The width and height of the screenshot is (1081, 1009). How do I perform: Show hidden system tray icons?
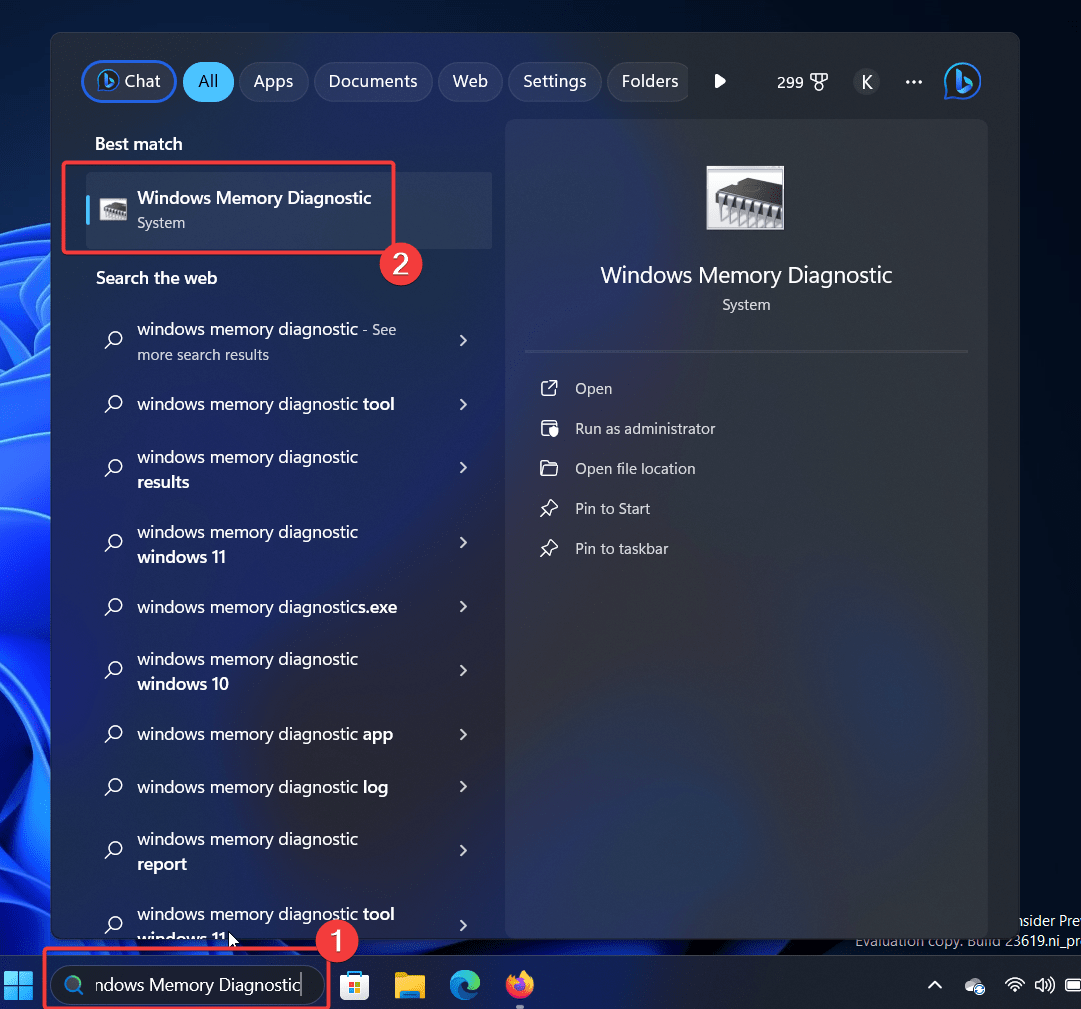[935, 985]
